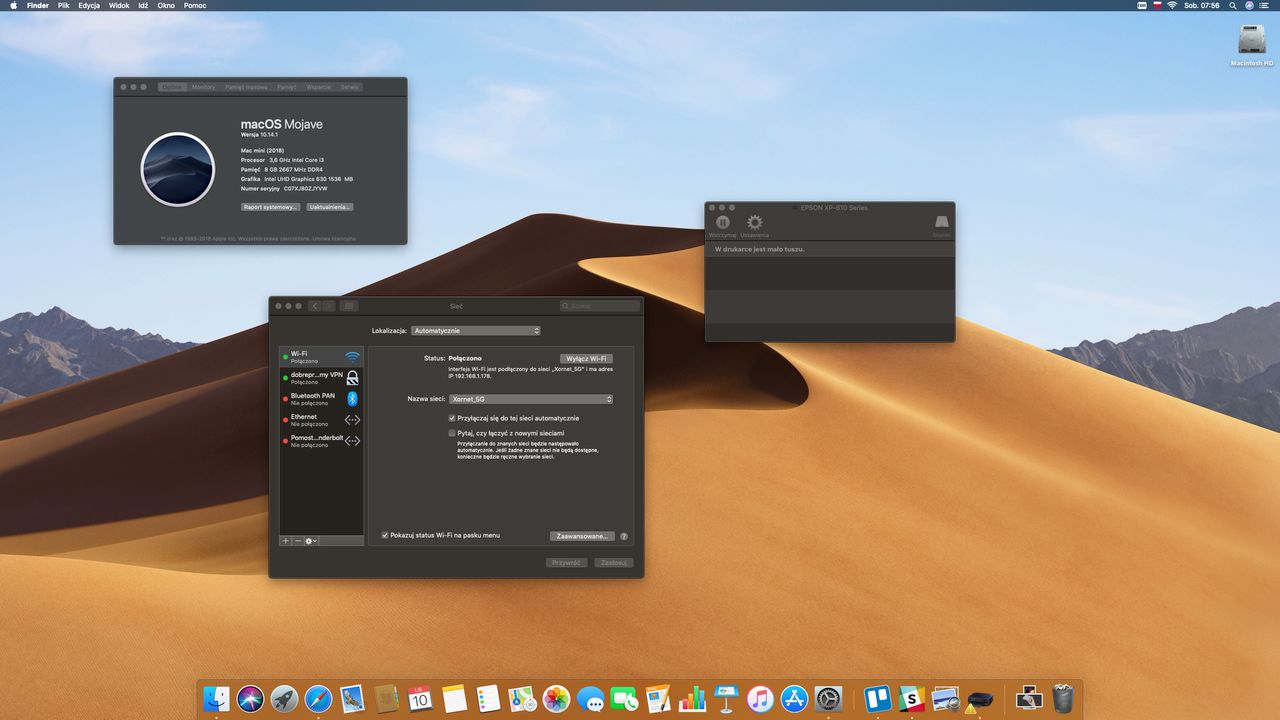Switch to the Monitory tab

[203, 87]
